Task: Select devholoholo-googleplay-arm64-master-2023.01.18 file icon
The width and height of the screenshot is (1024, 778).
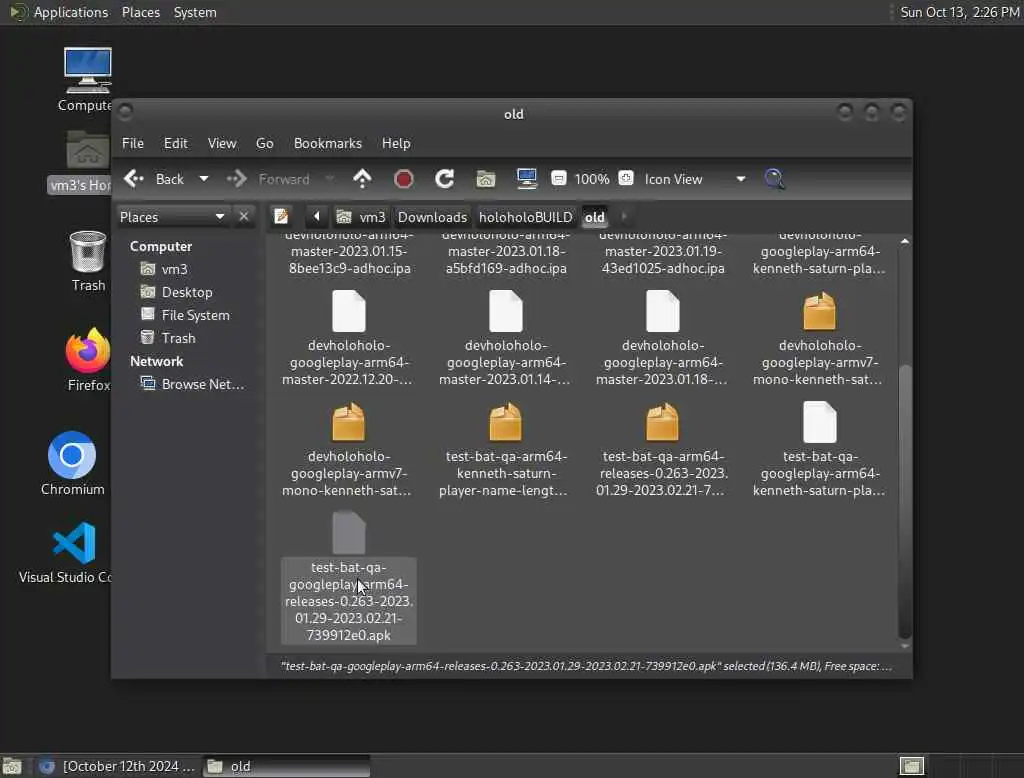Action: [663, 311]
